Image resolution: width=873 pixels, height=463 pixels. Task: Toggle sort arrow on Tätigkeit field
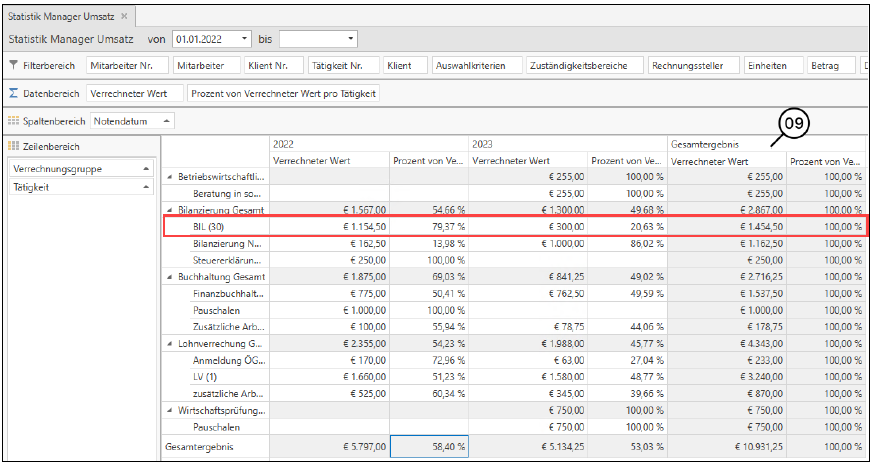[146, 187]
